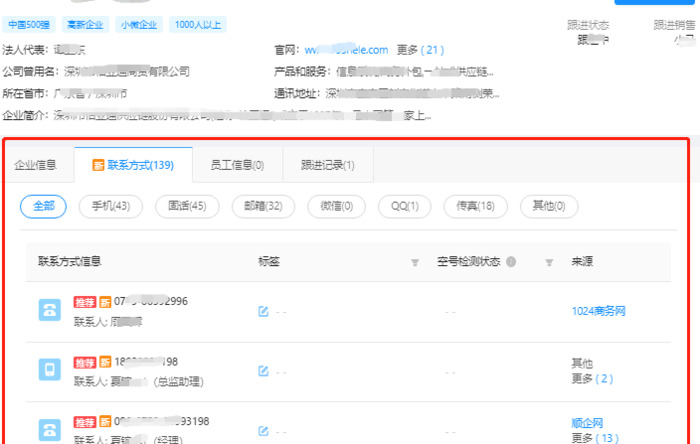700x444 pixels.
Task: Filter contacts by 其他(0)
Action: click(x=549, y=206)
